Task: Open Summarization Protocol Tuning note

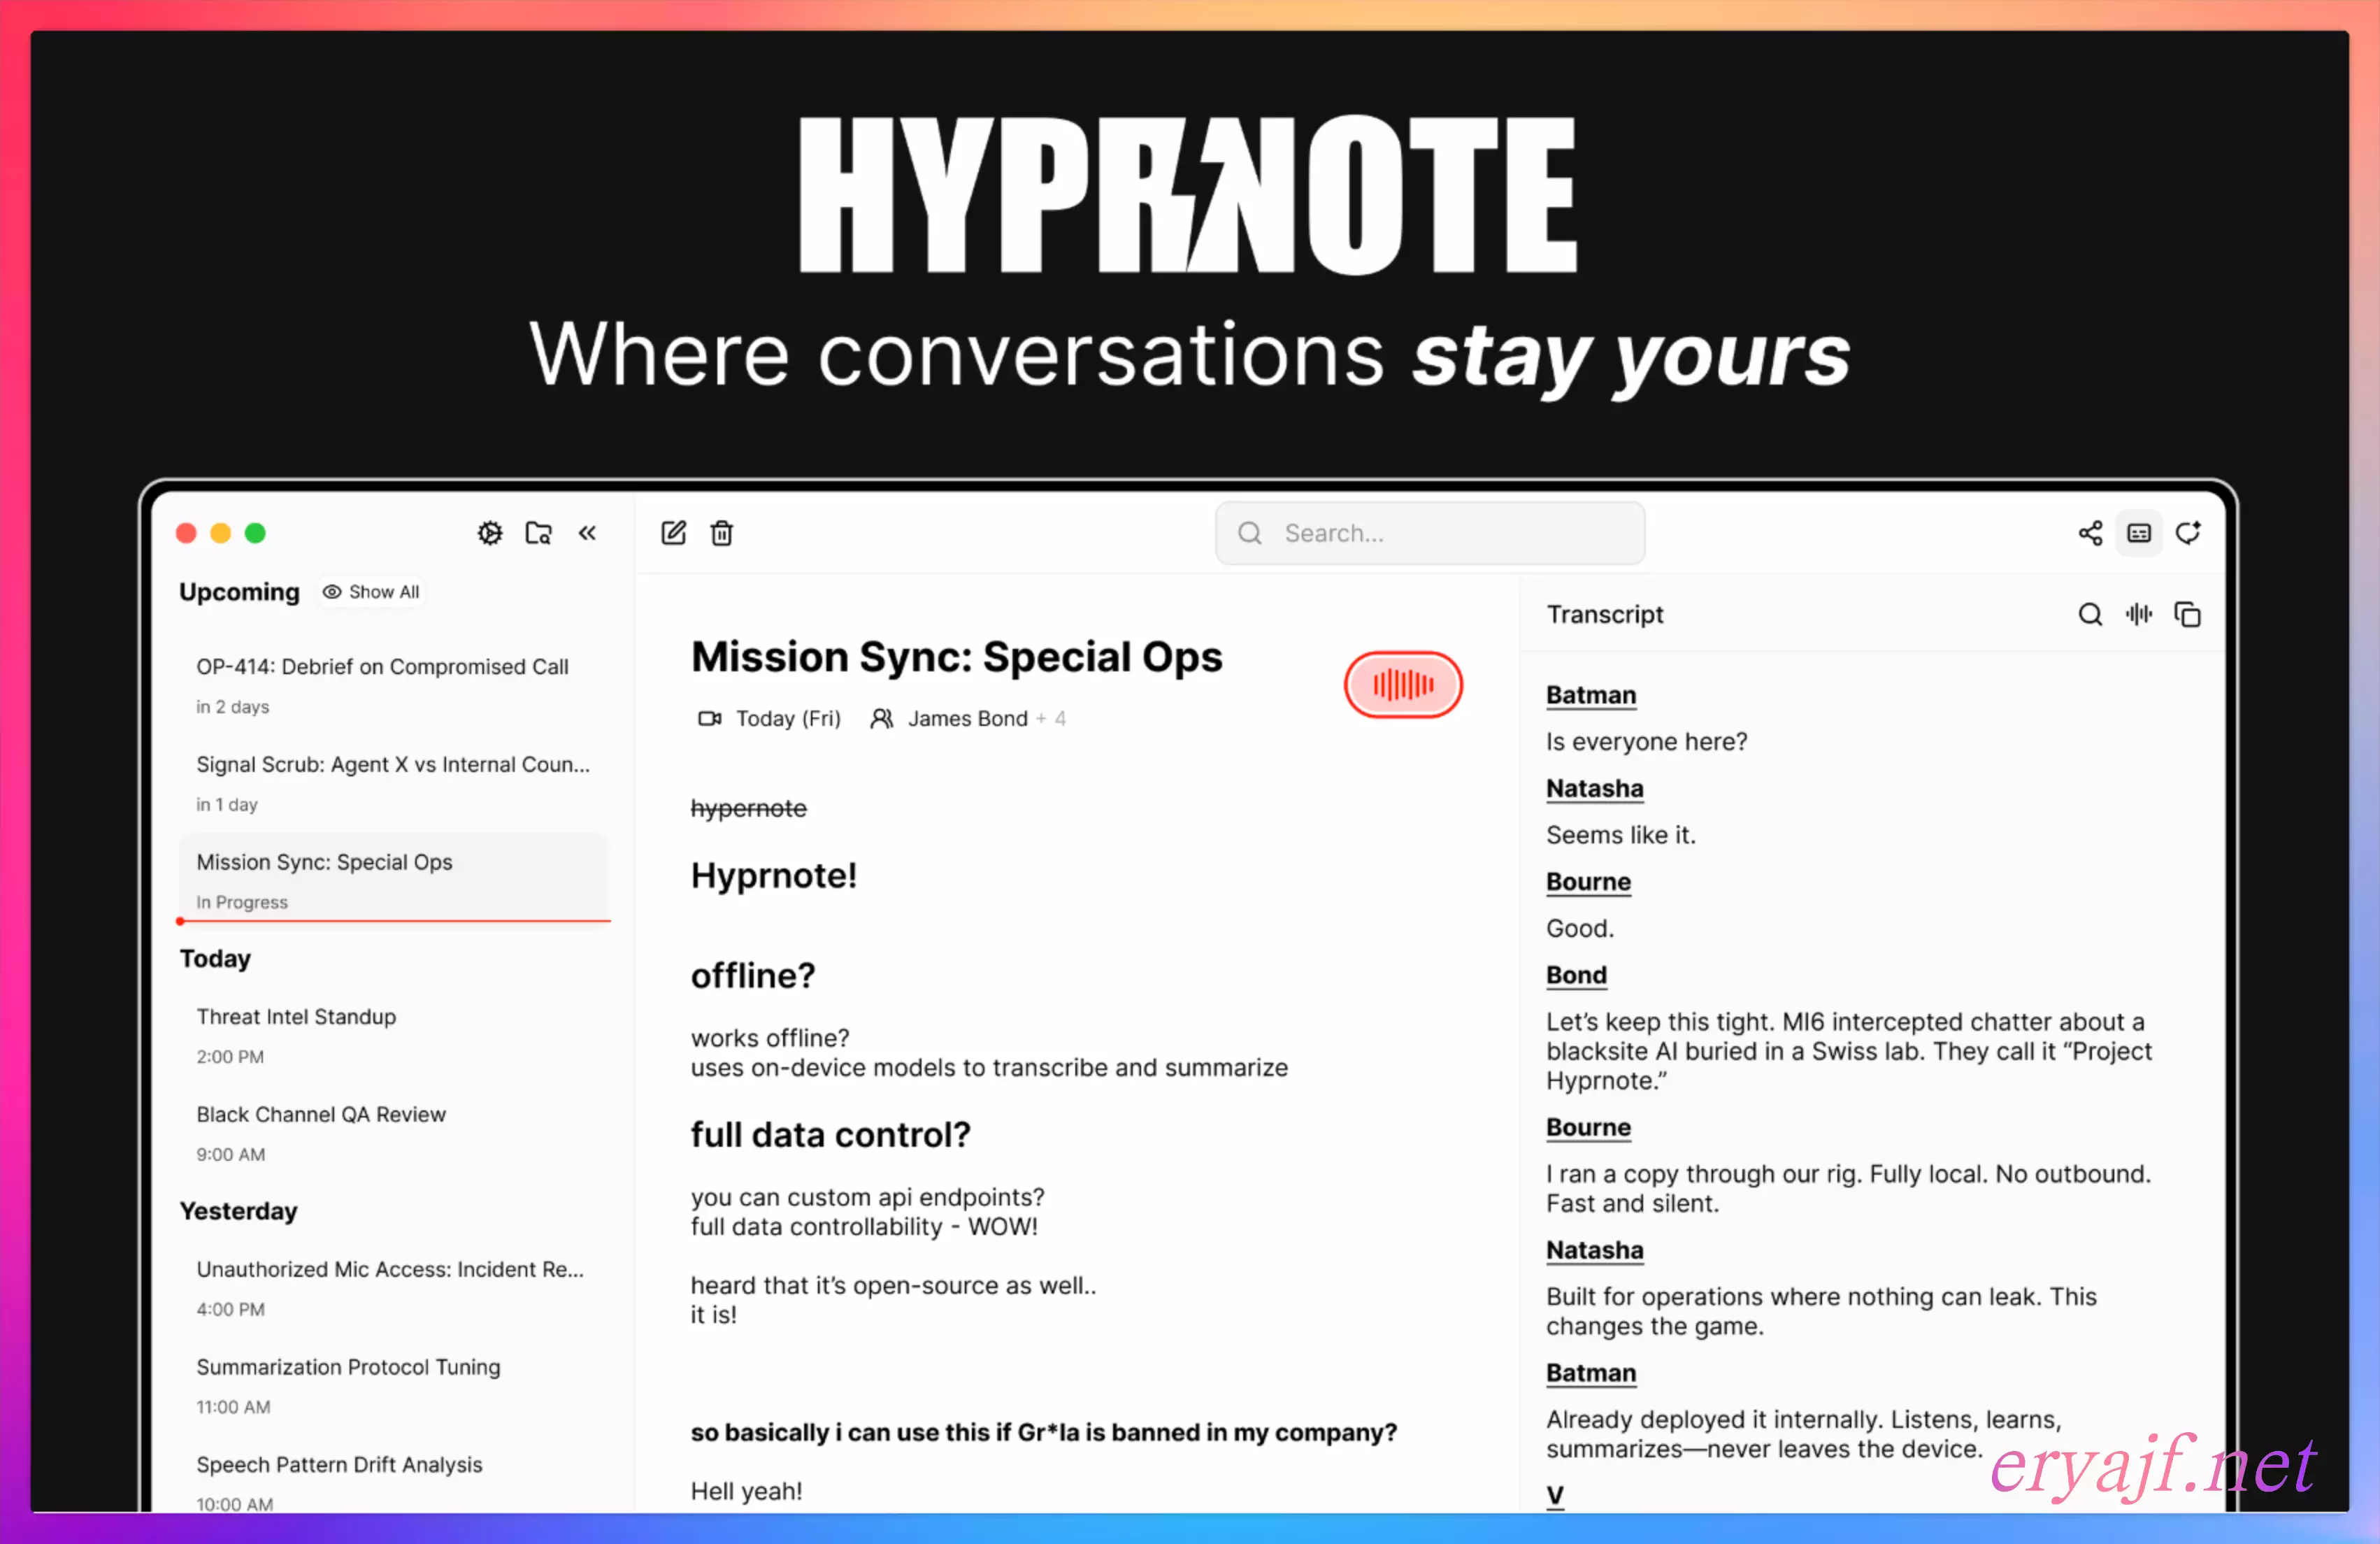Action: 348,1367
